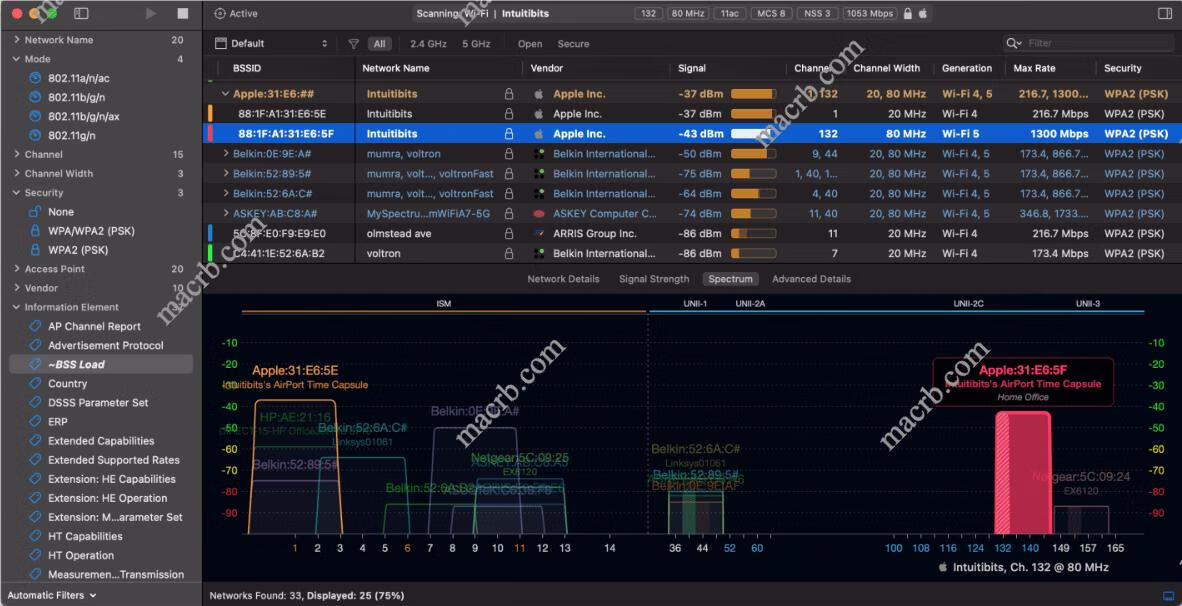Sort by the Signal column header
This screenshot has width=1182, height=606.
(x=692, y=68)
